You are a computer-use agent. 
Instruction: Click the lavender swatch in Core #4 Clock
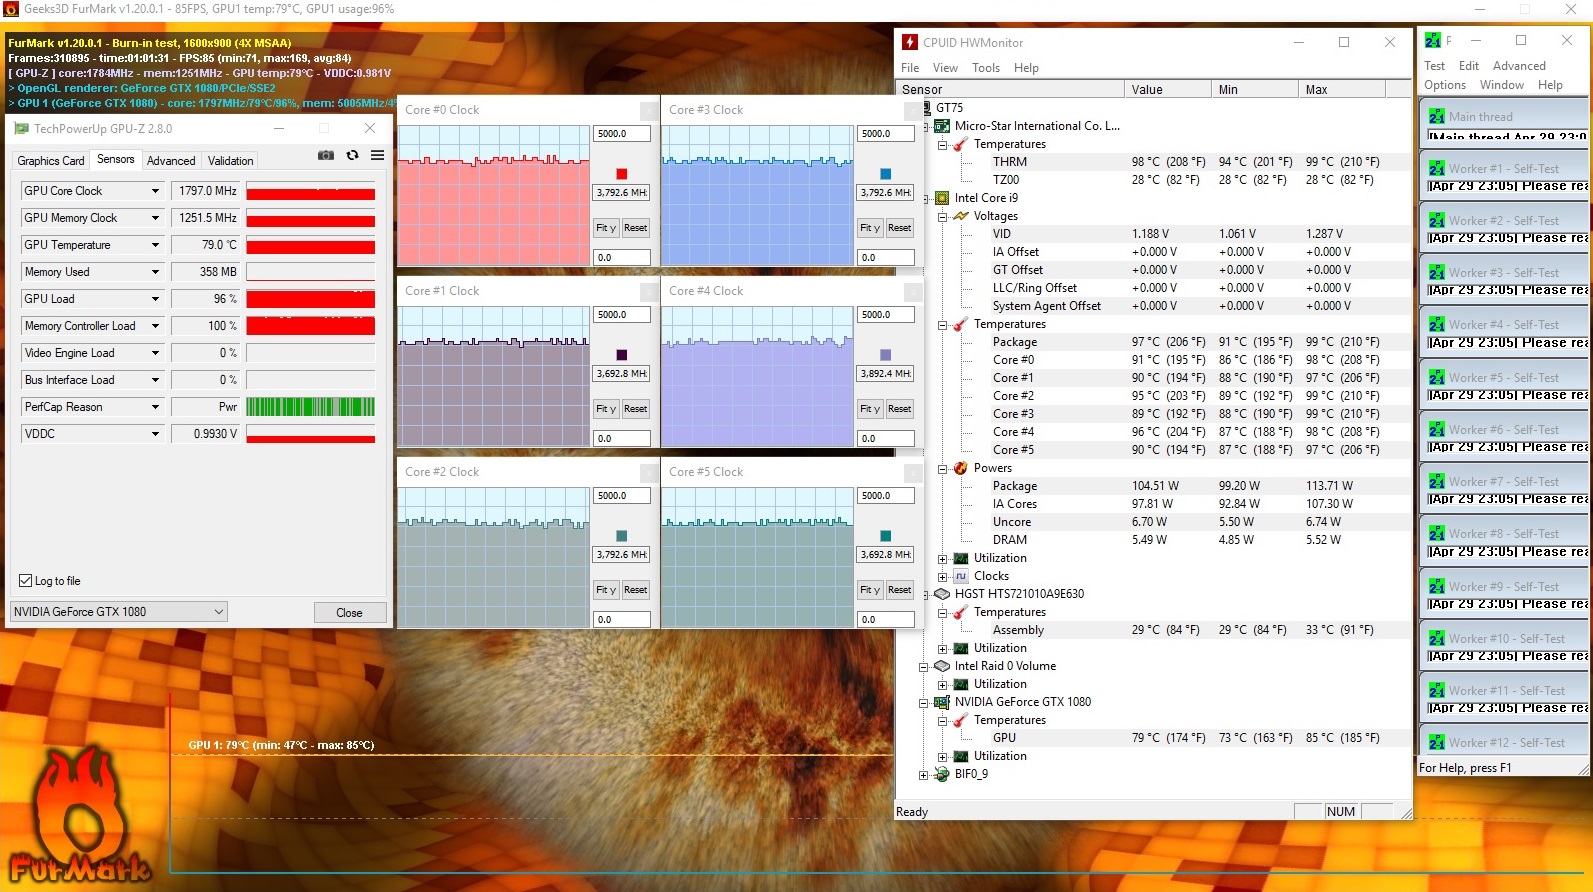(x=885, y=355)
